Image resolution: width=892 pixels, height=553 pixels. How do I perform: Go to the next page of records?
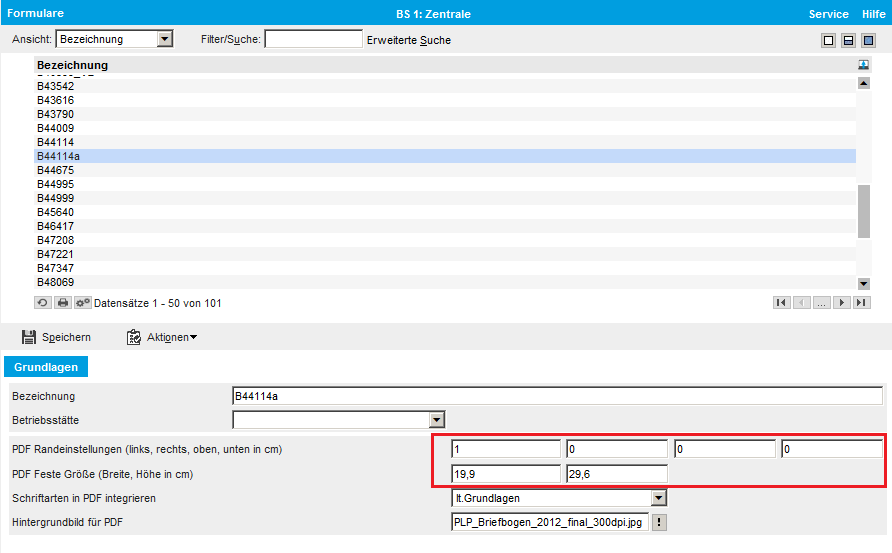842,303
